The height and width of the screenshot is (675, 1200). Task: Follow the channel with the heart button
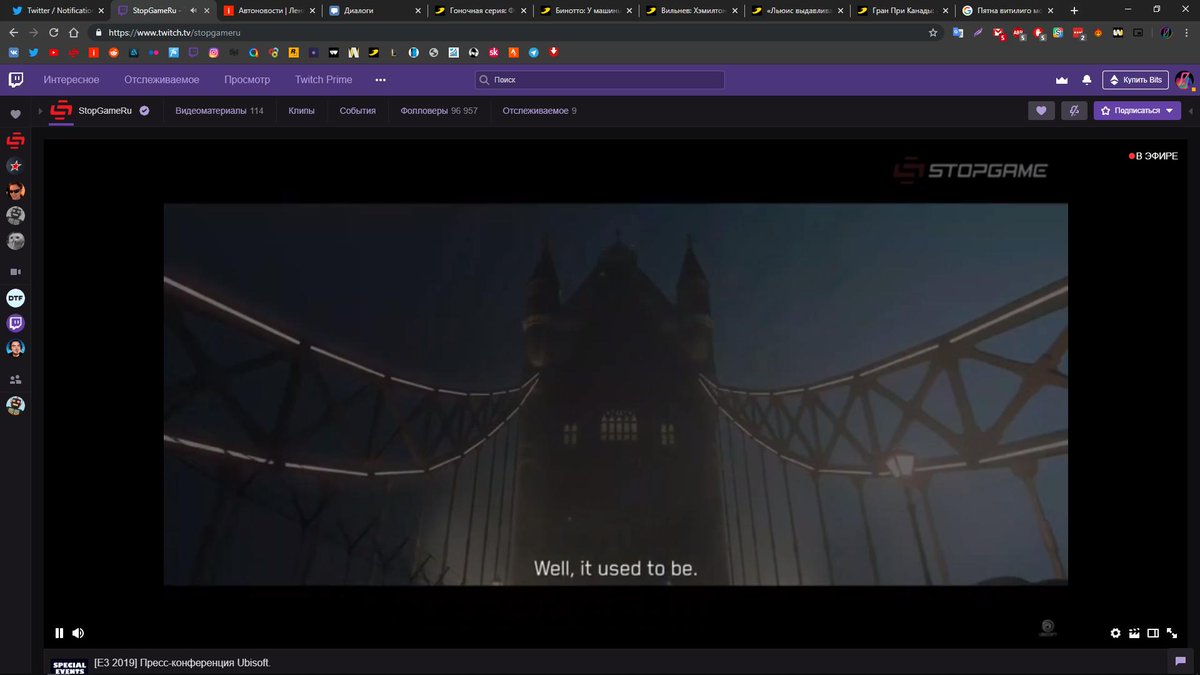[x=1041, y=110]
